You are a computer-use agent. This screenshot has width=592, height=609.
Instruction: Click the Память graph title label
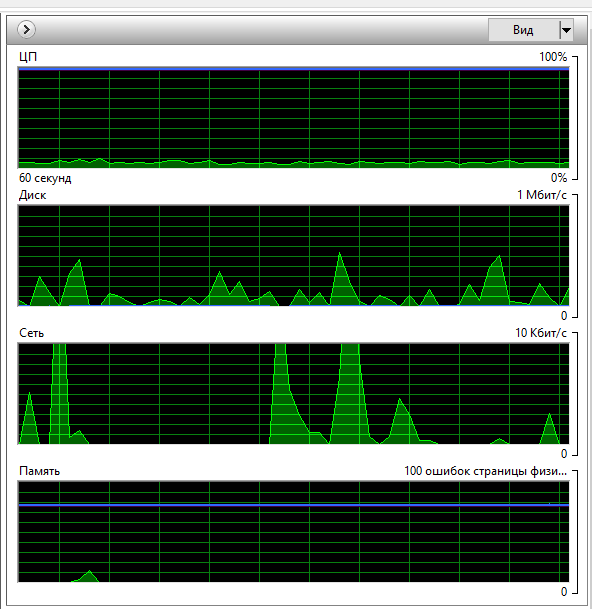40,471
